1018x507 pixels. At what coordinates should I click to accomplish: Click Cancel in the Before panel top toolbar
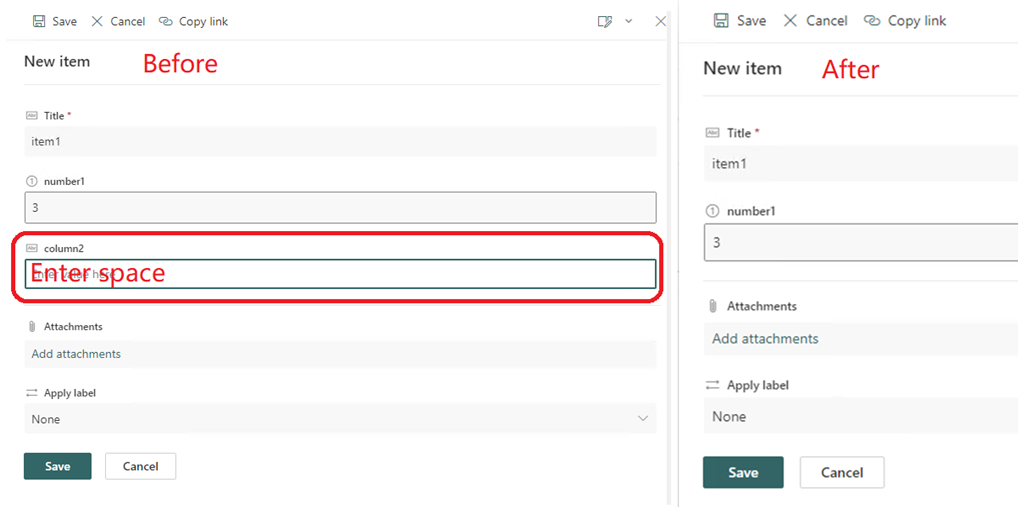tap(118, 21)
